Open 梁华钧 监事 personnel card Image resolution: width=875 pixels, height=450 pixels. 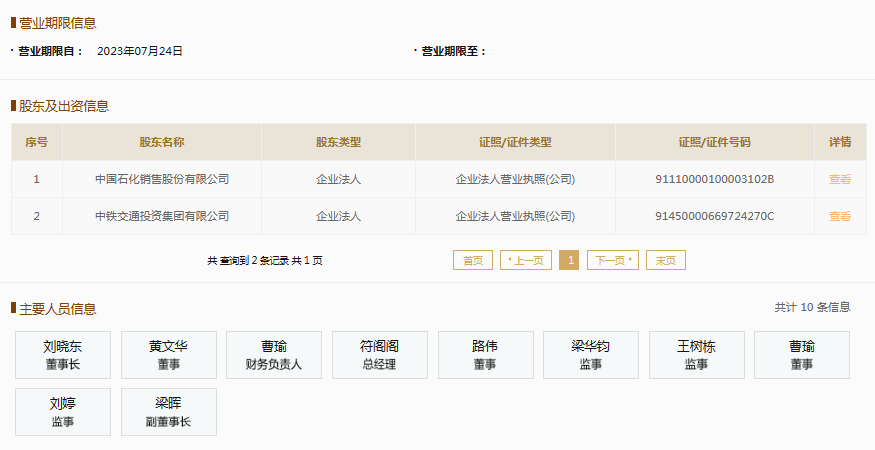click(591, 355)
